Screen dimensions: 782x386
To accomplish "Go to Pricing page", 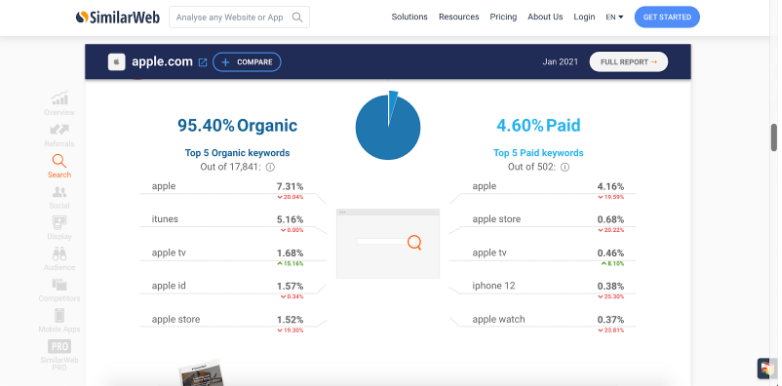I will (x=503, y=17).
